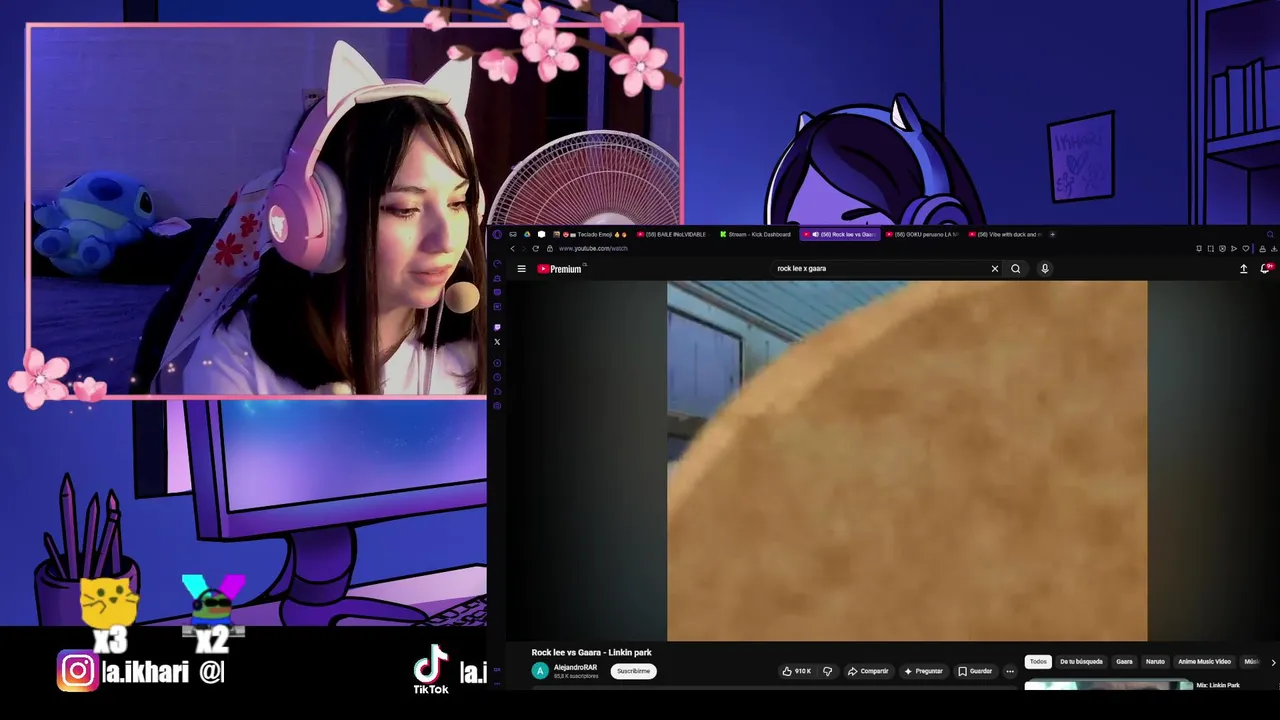Click the AlejandroRAR channel name
Image resolution: width=1280 pixels, height=720 pixels.
coord(575,667)
